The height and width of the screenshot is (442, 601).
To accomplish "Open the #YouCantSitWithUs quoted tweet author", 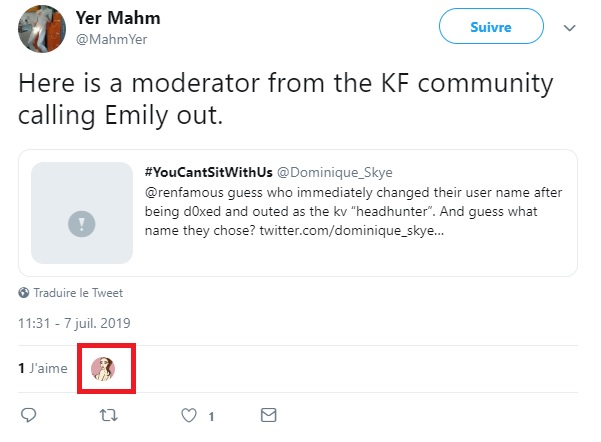I will [209, 172].
